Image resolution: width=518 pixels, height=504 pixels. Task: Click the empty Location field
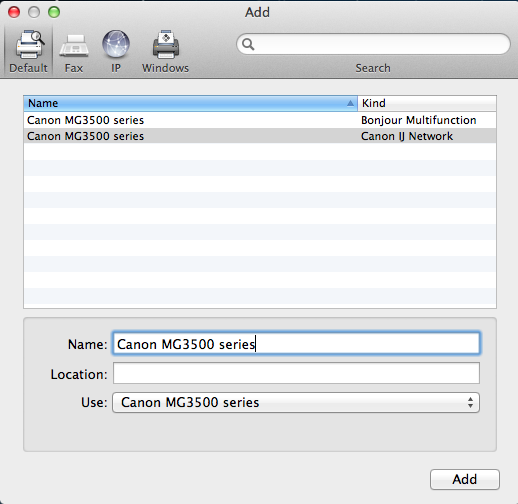(x=296, y=373)
